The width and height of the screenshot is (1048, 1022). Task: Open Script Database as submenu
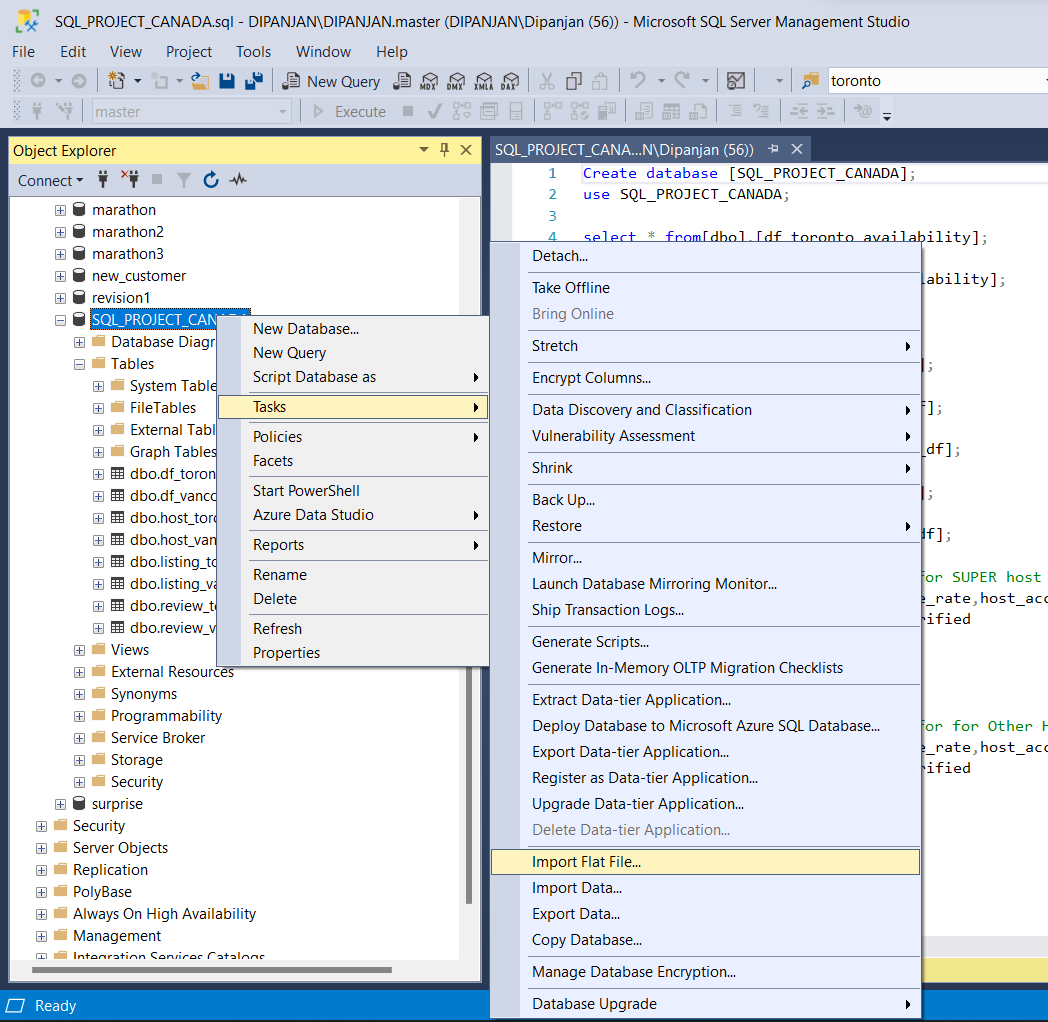point(353,377)
